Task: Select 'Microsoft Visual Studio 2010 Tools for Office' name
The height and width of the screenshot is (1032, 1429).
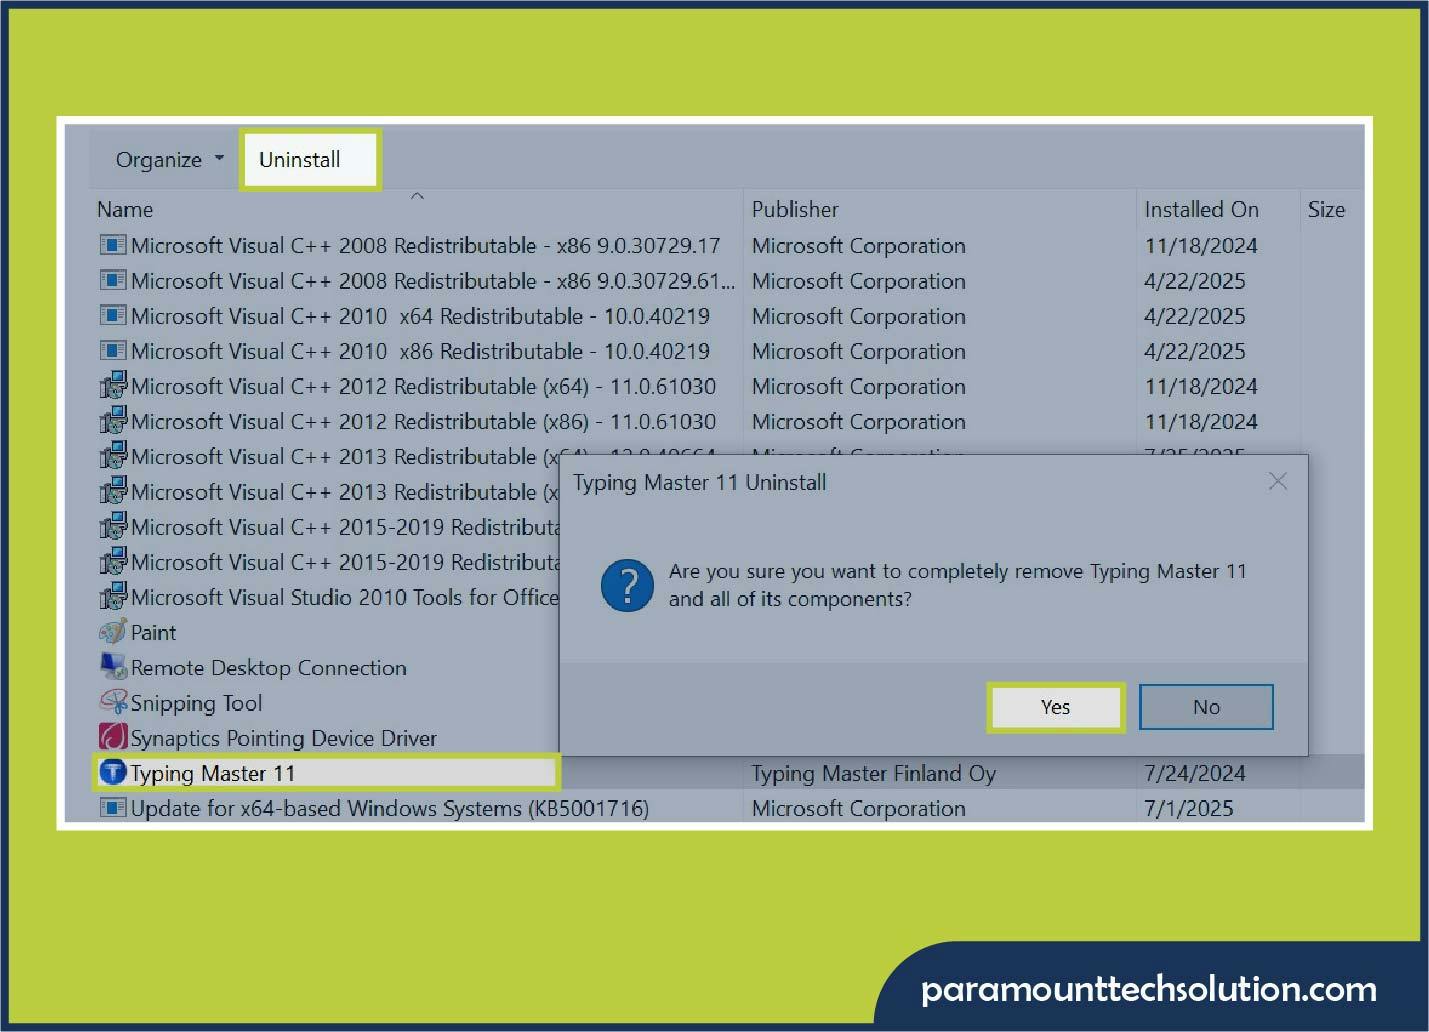Action: (344, 597)
